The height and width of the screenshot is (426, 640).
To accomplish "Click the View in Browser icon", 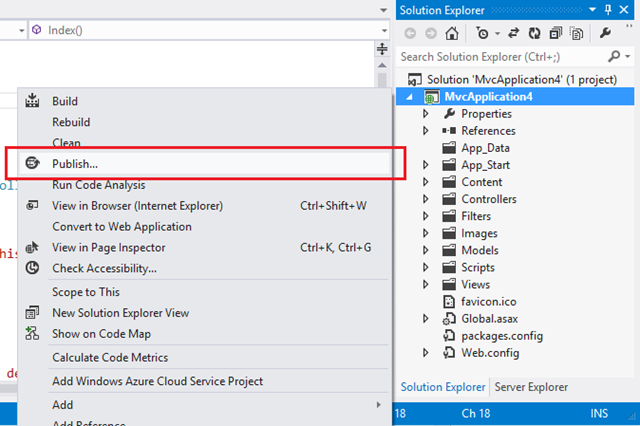I will [32, 205].
